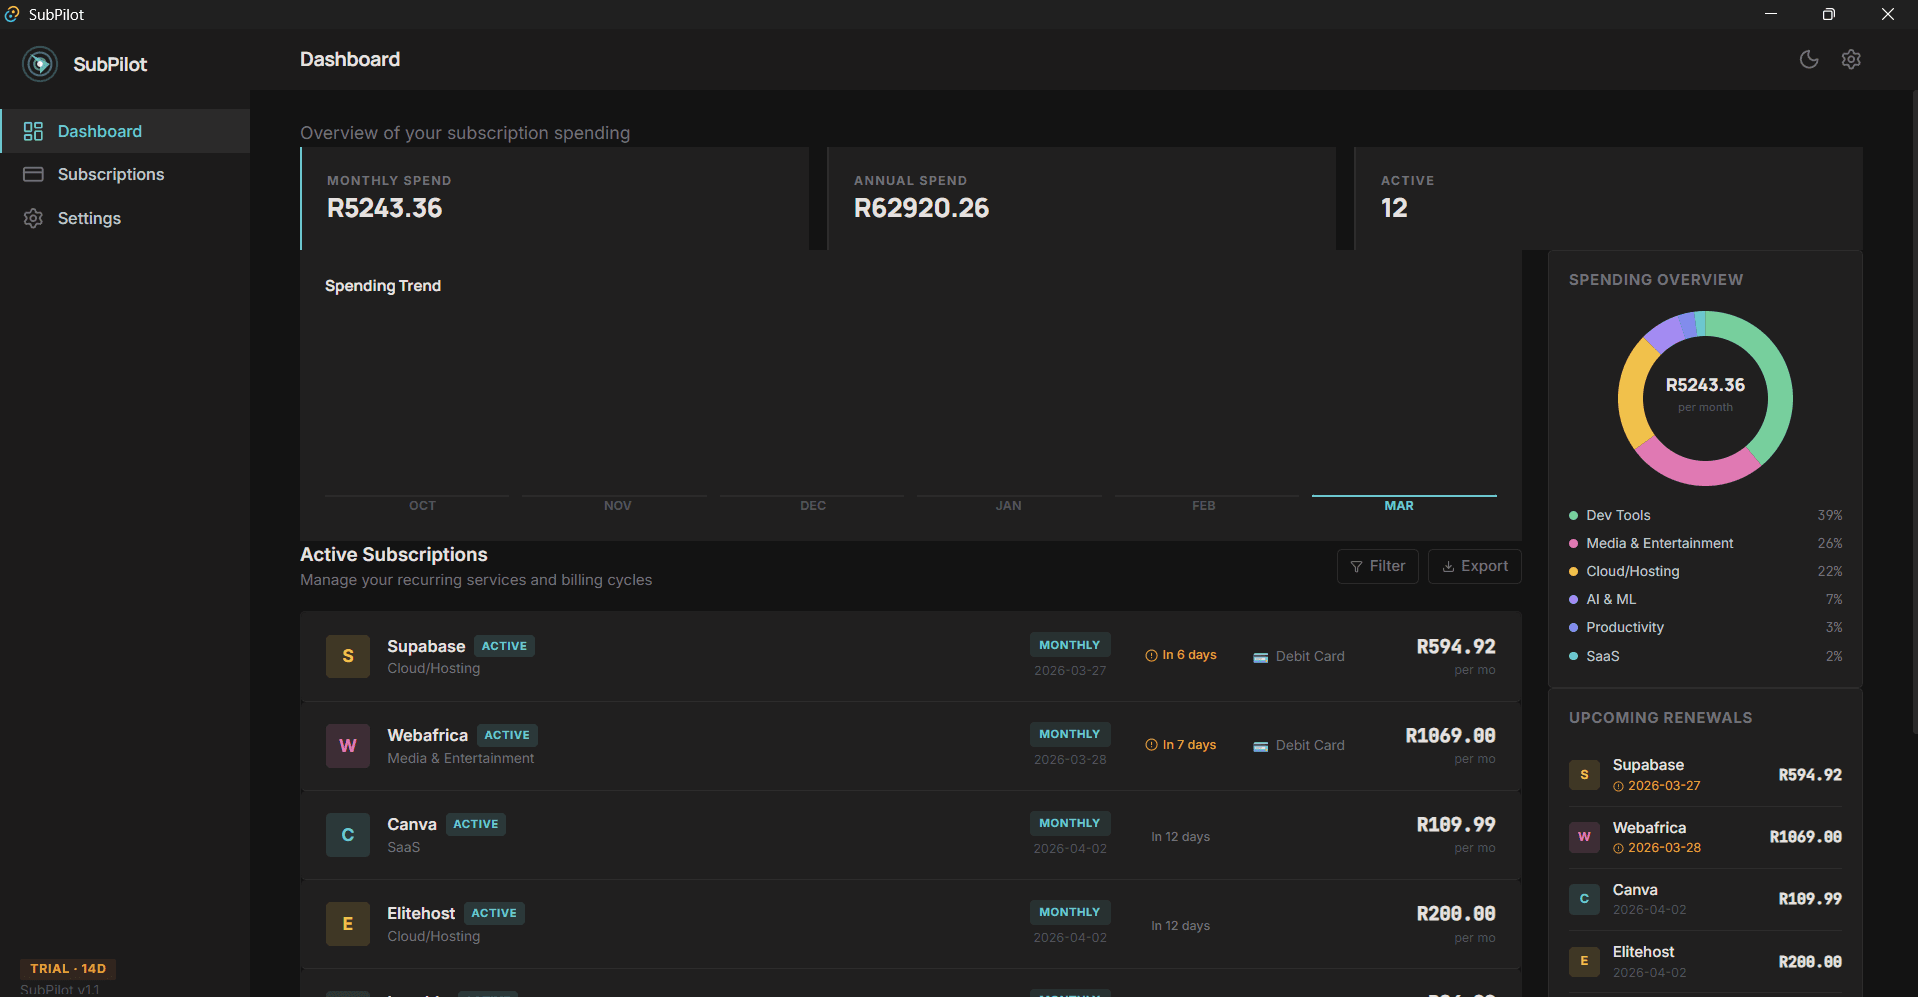
Task: Toggle the Dev Tools legend item
Action: (1616, 514)
